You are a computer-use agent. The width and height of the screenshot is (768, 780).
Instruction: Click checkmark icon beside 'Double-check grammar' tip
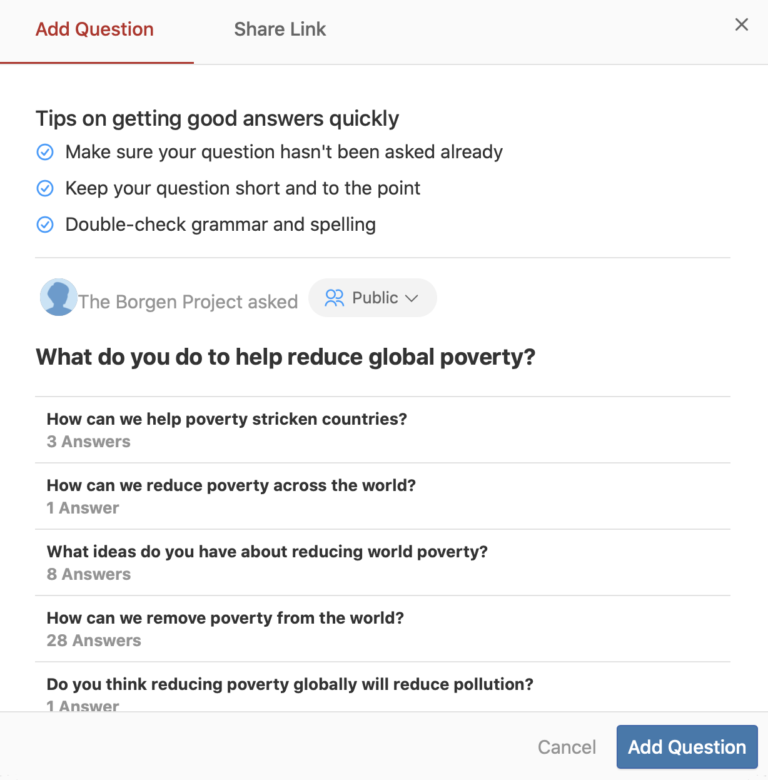point(45,224)
